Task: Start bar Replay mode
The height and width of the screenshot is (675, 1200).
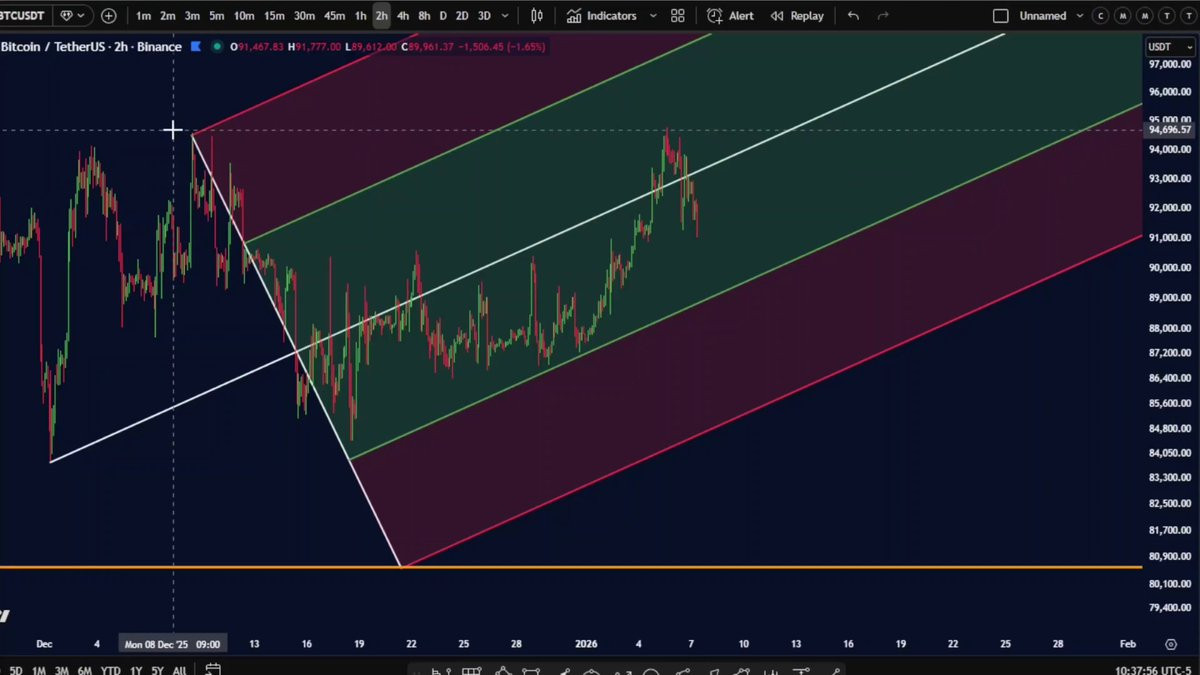Action: (x=797, y=16)
